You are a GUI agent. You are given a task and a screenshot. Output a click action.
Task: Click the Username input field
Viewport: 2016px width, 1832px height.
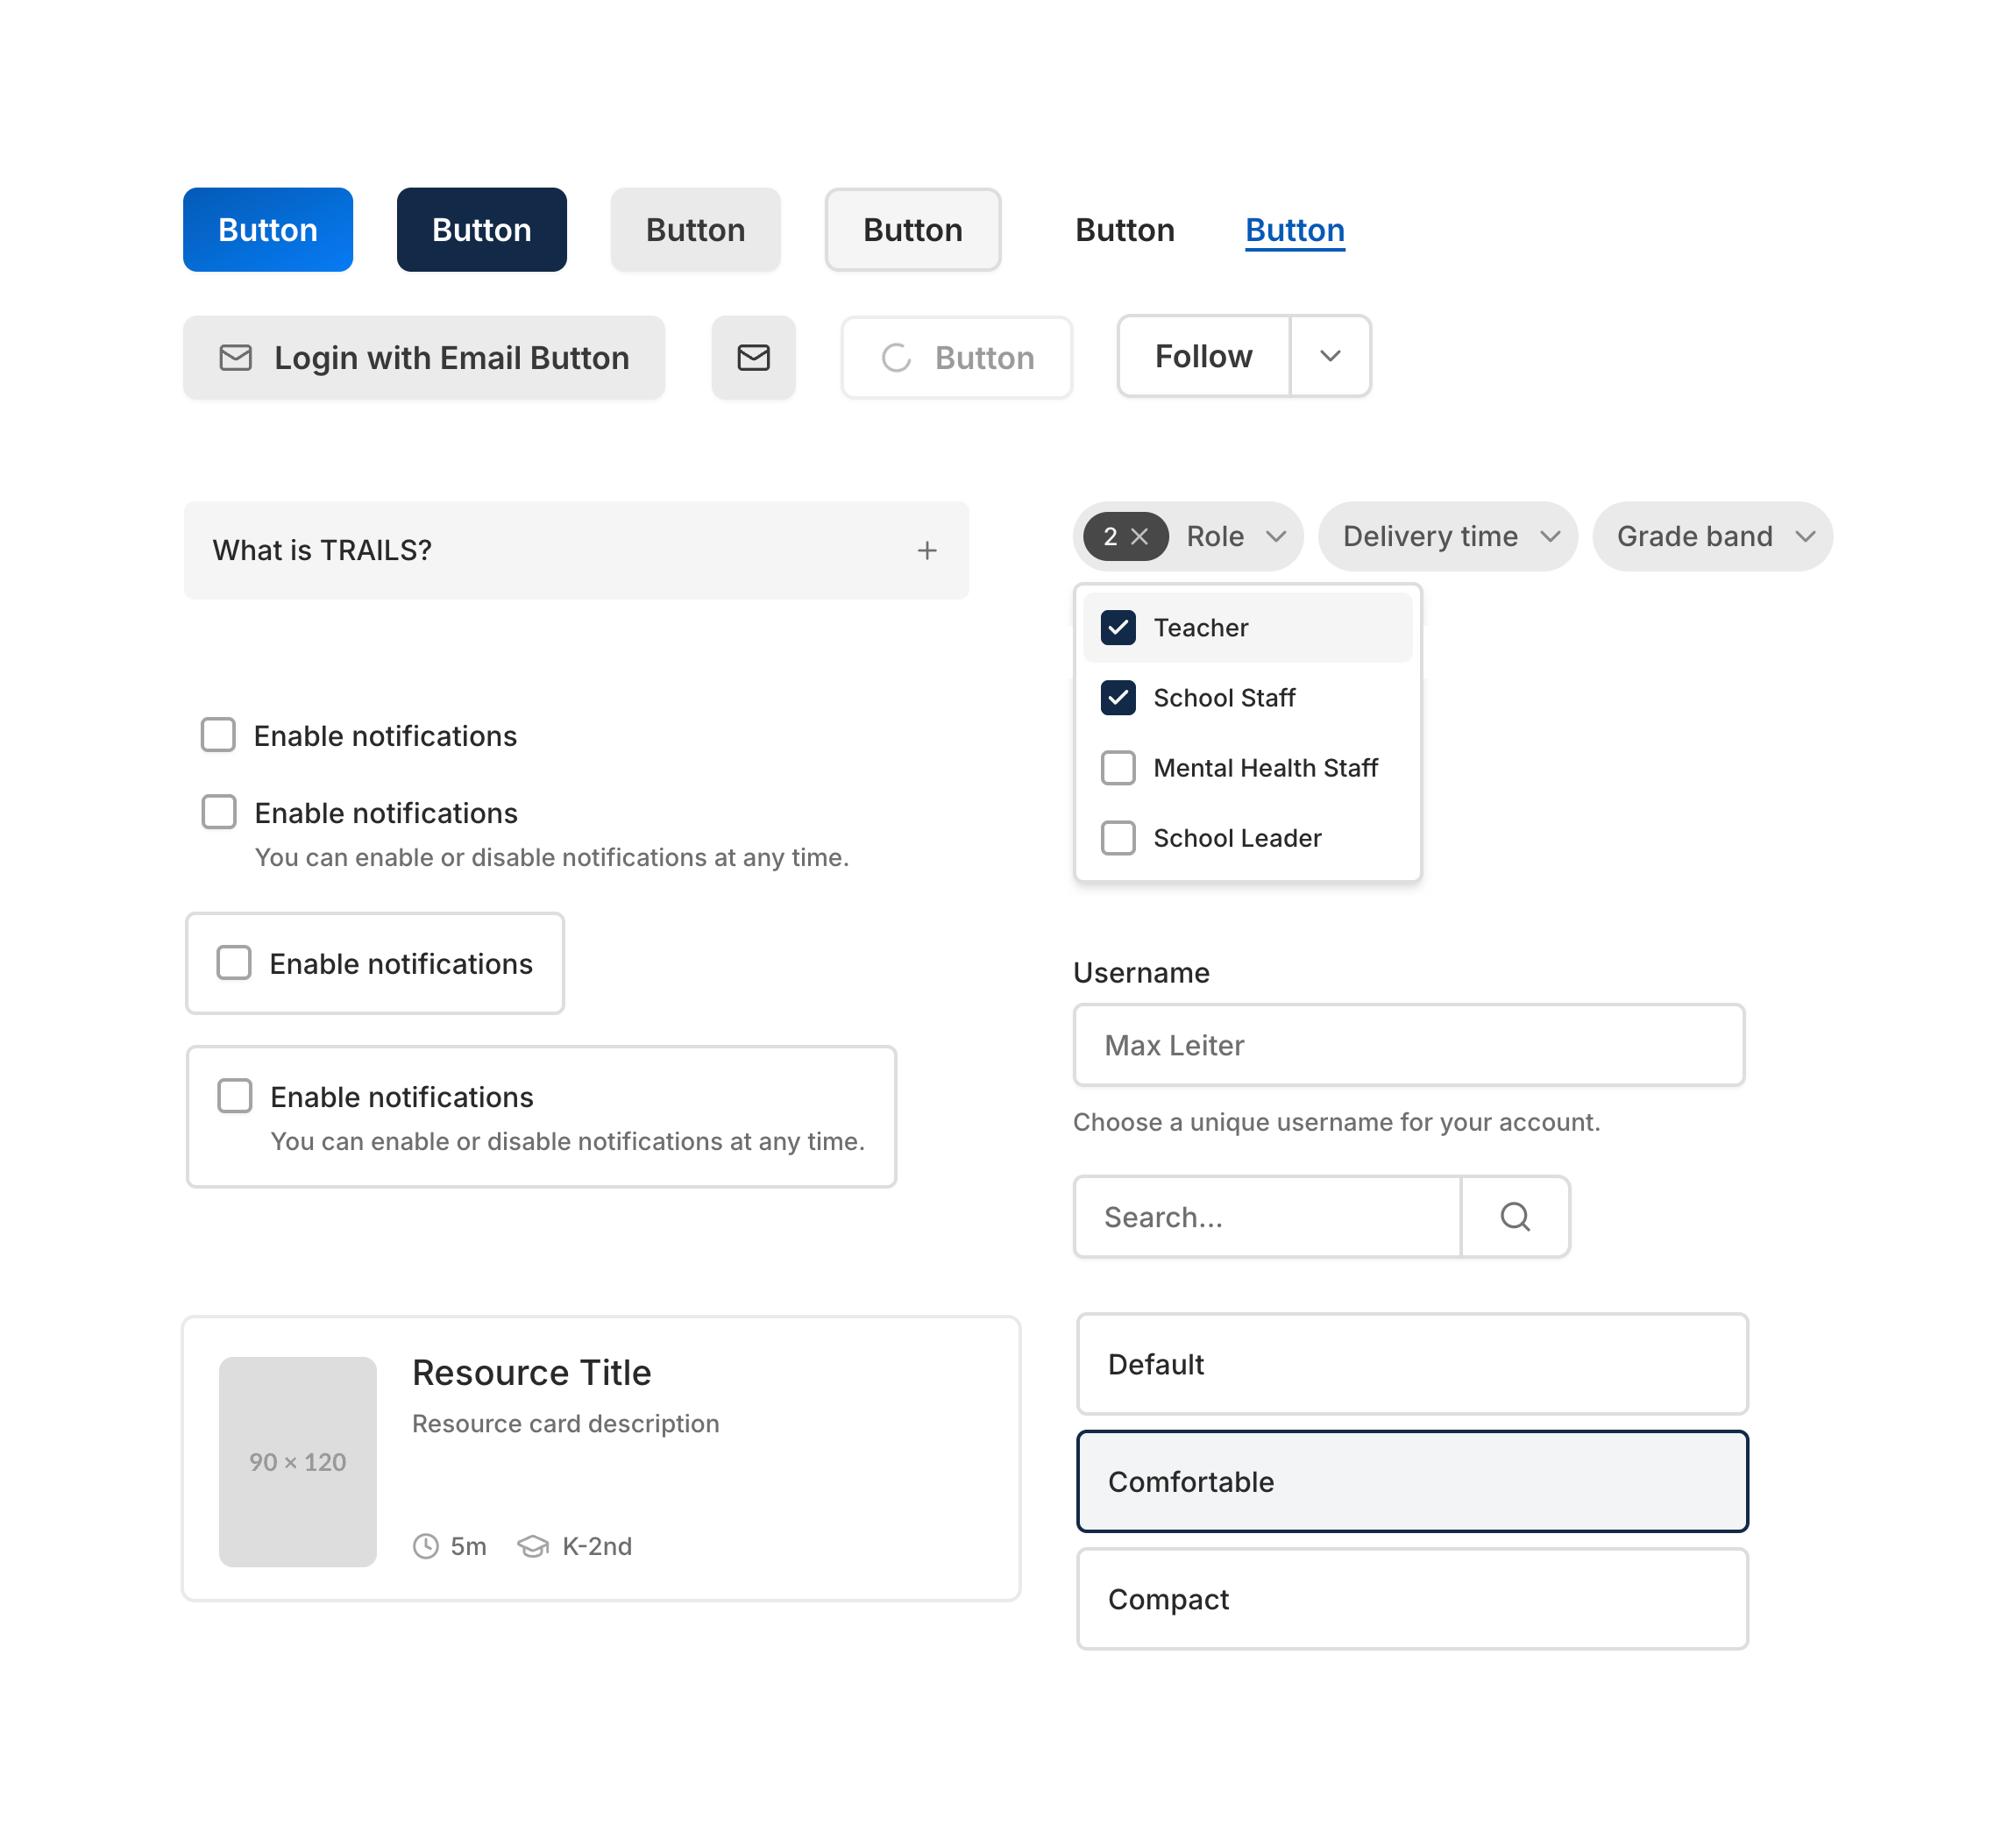tap(1409, 1045)
